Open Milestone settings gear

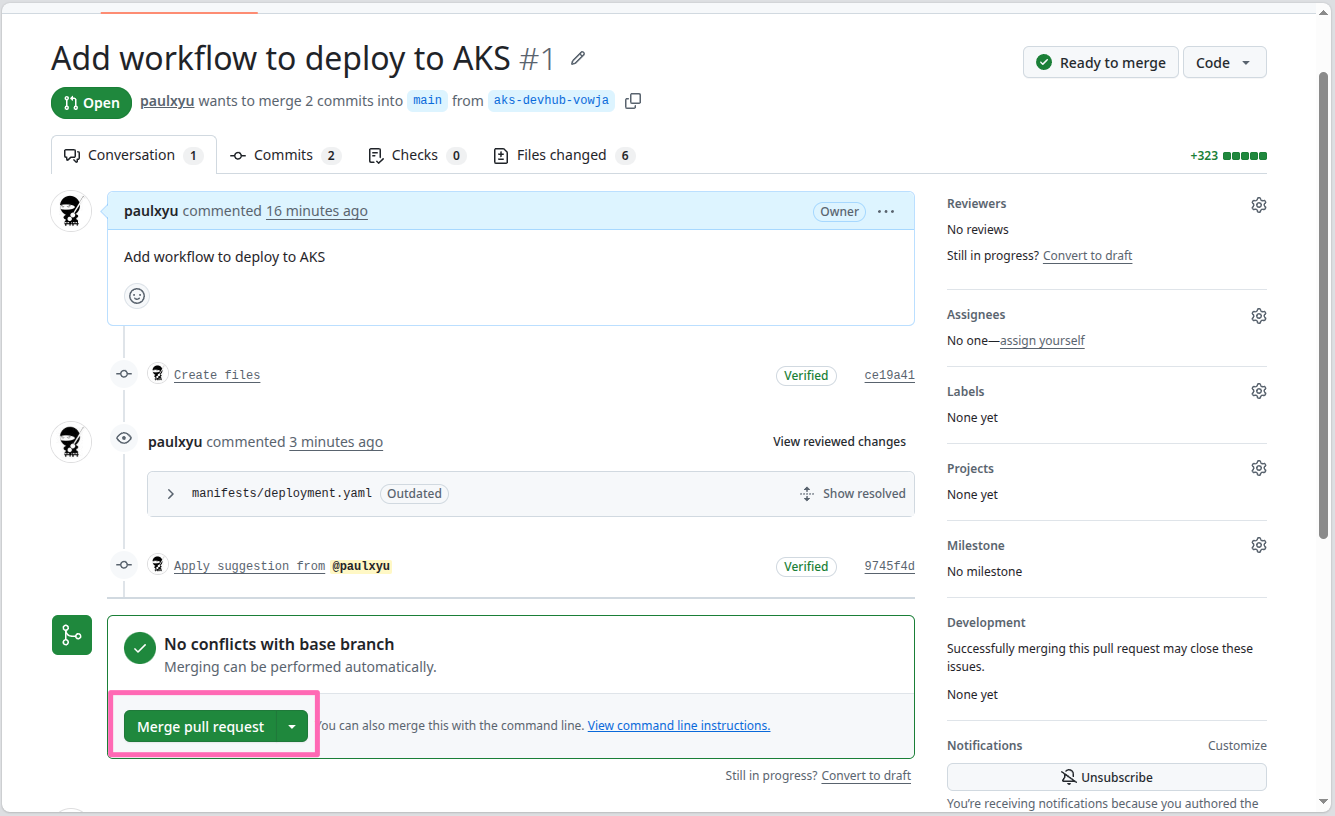point(1259,545)
